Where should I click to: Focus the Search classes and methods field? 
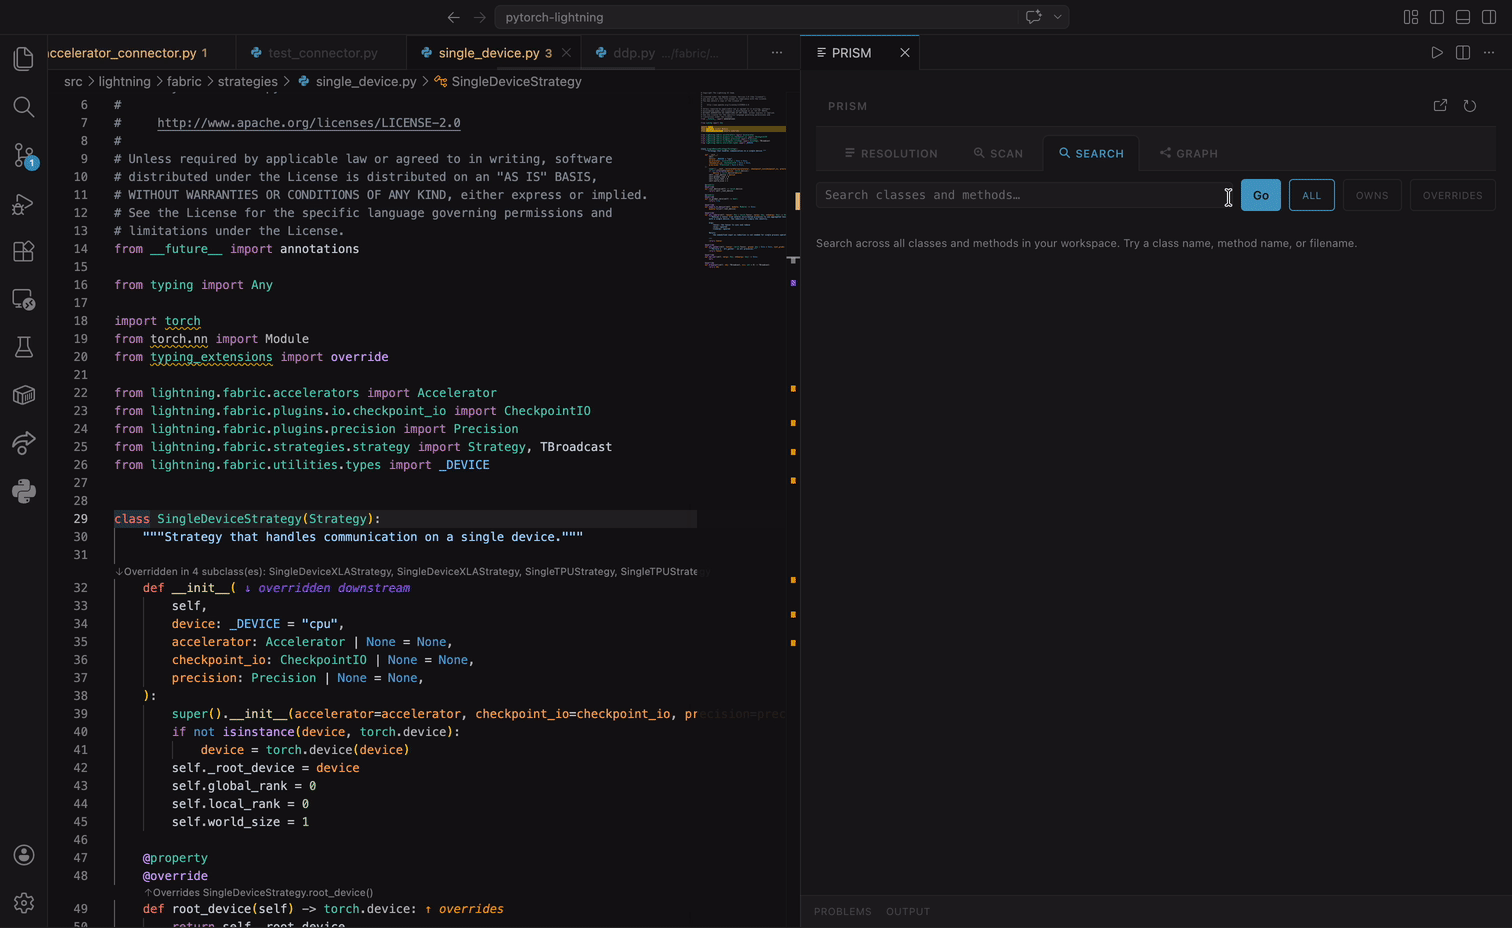tap(1024, 195)
